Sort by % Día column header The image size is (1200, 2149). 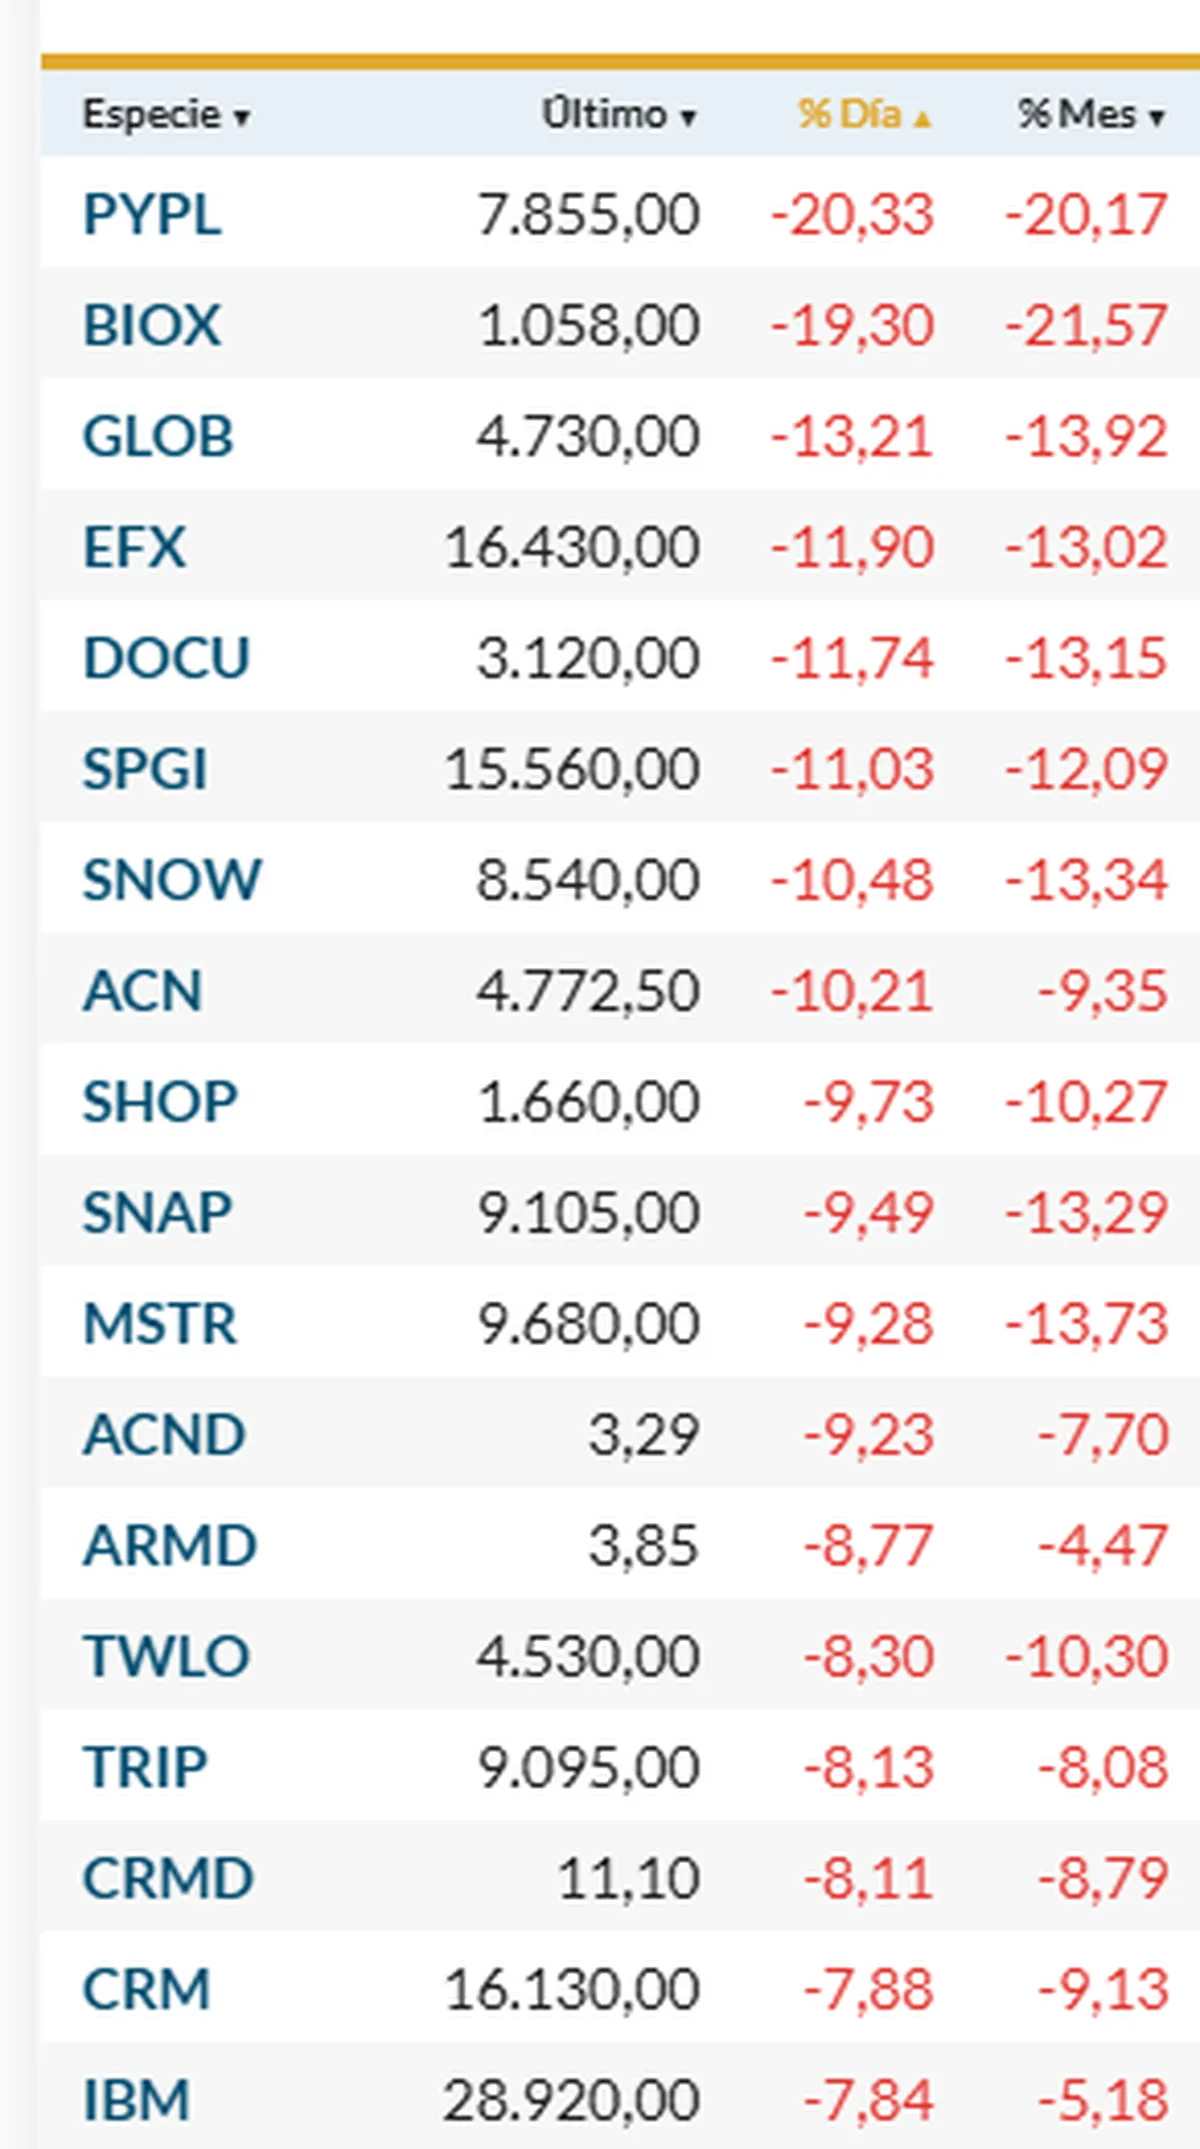click(x=863, y=115)
